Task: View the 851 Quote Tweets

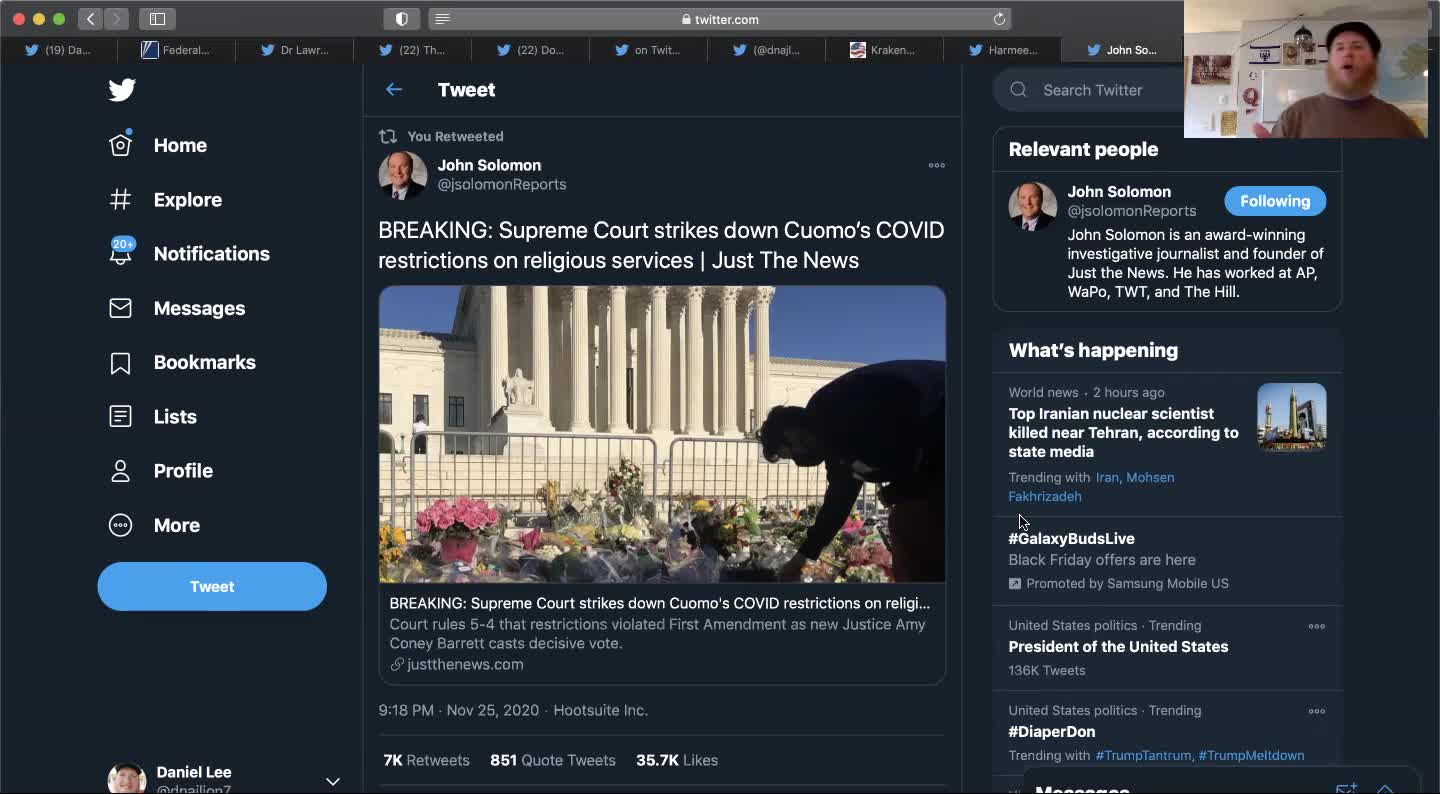Action: pos(553,760)
